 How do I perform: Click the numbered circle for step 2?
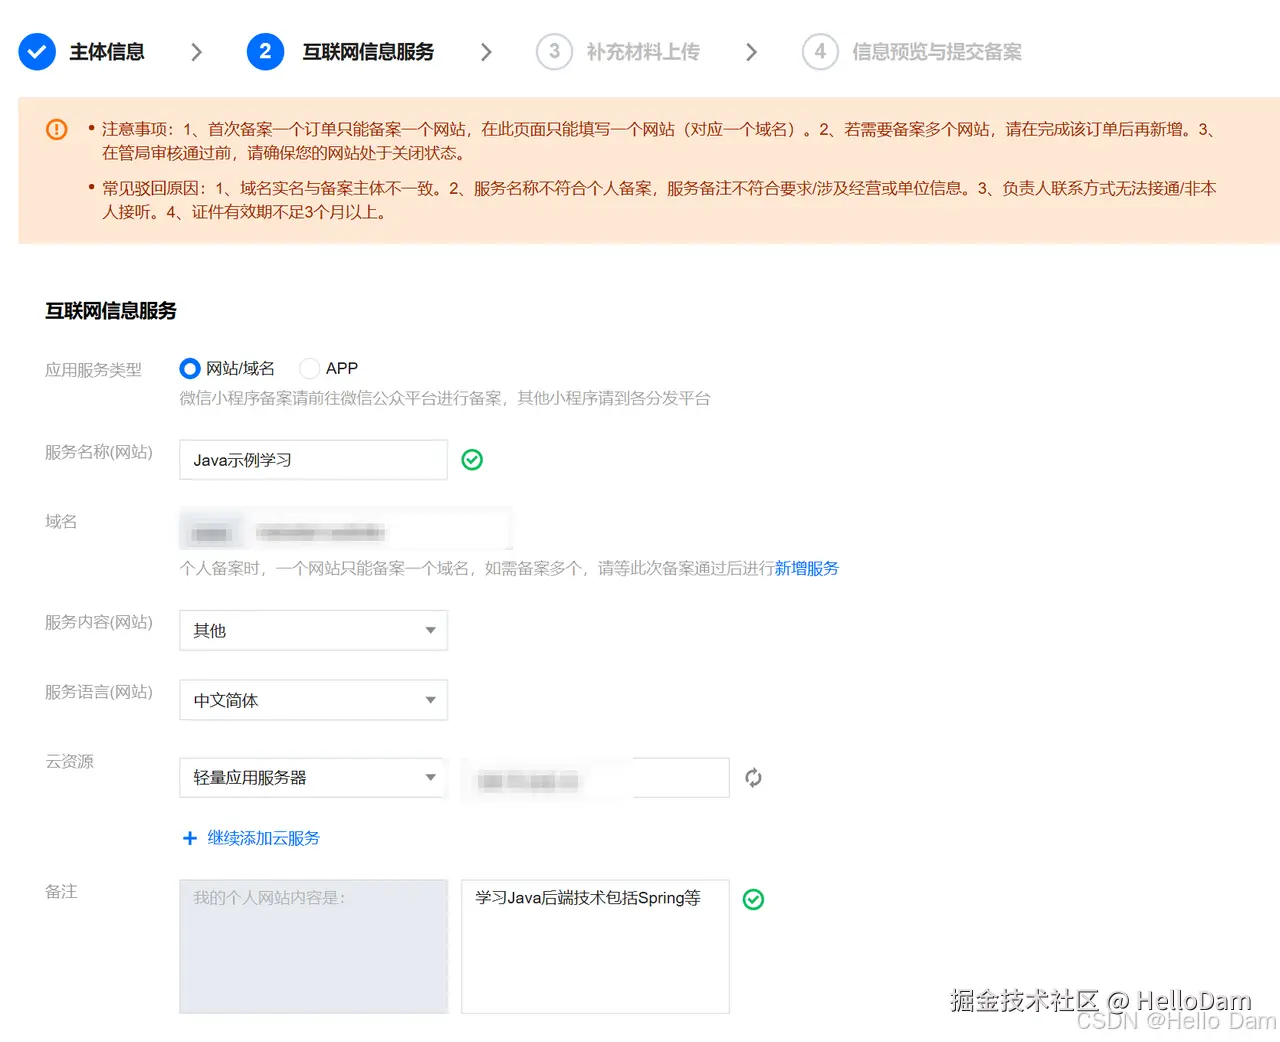265,51
